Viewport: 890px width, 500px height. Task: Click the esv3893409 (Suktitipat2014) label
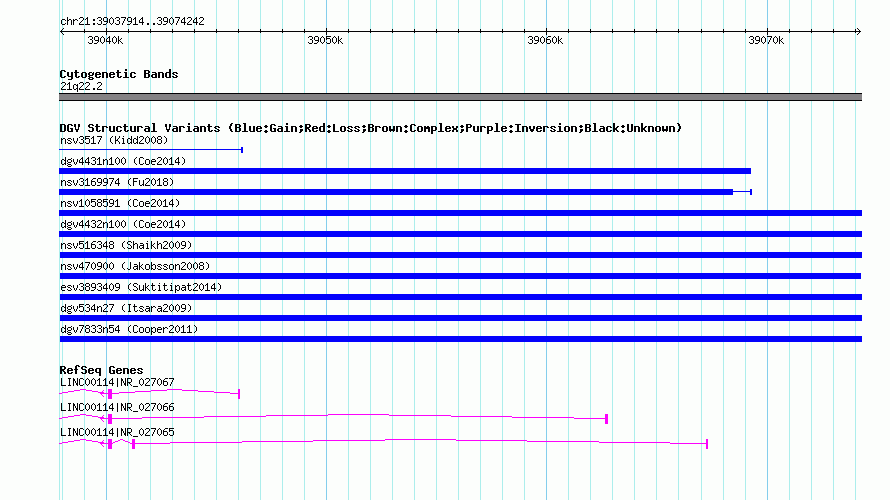pos(141,287)
